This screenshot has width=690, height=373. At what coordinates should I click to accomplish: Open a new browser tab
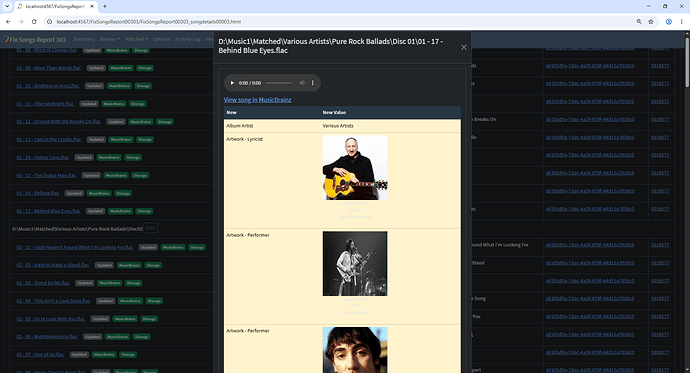click(x=105, y=6)
